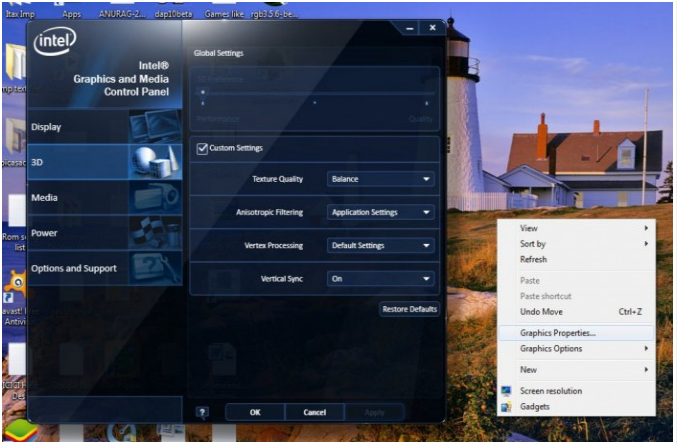
Task: Click the Restore Defaults button
Action: click(409, 309)
